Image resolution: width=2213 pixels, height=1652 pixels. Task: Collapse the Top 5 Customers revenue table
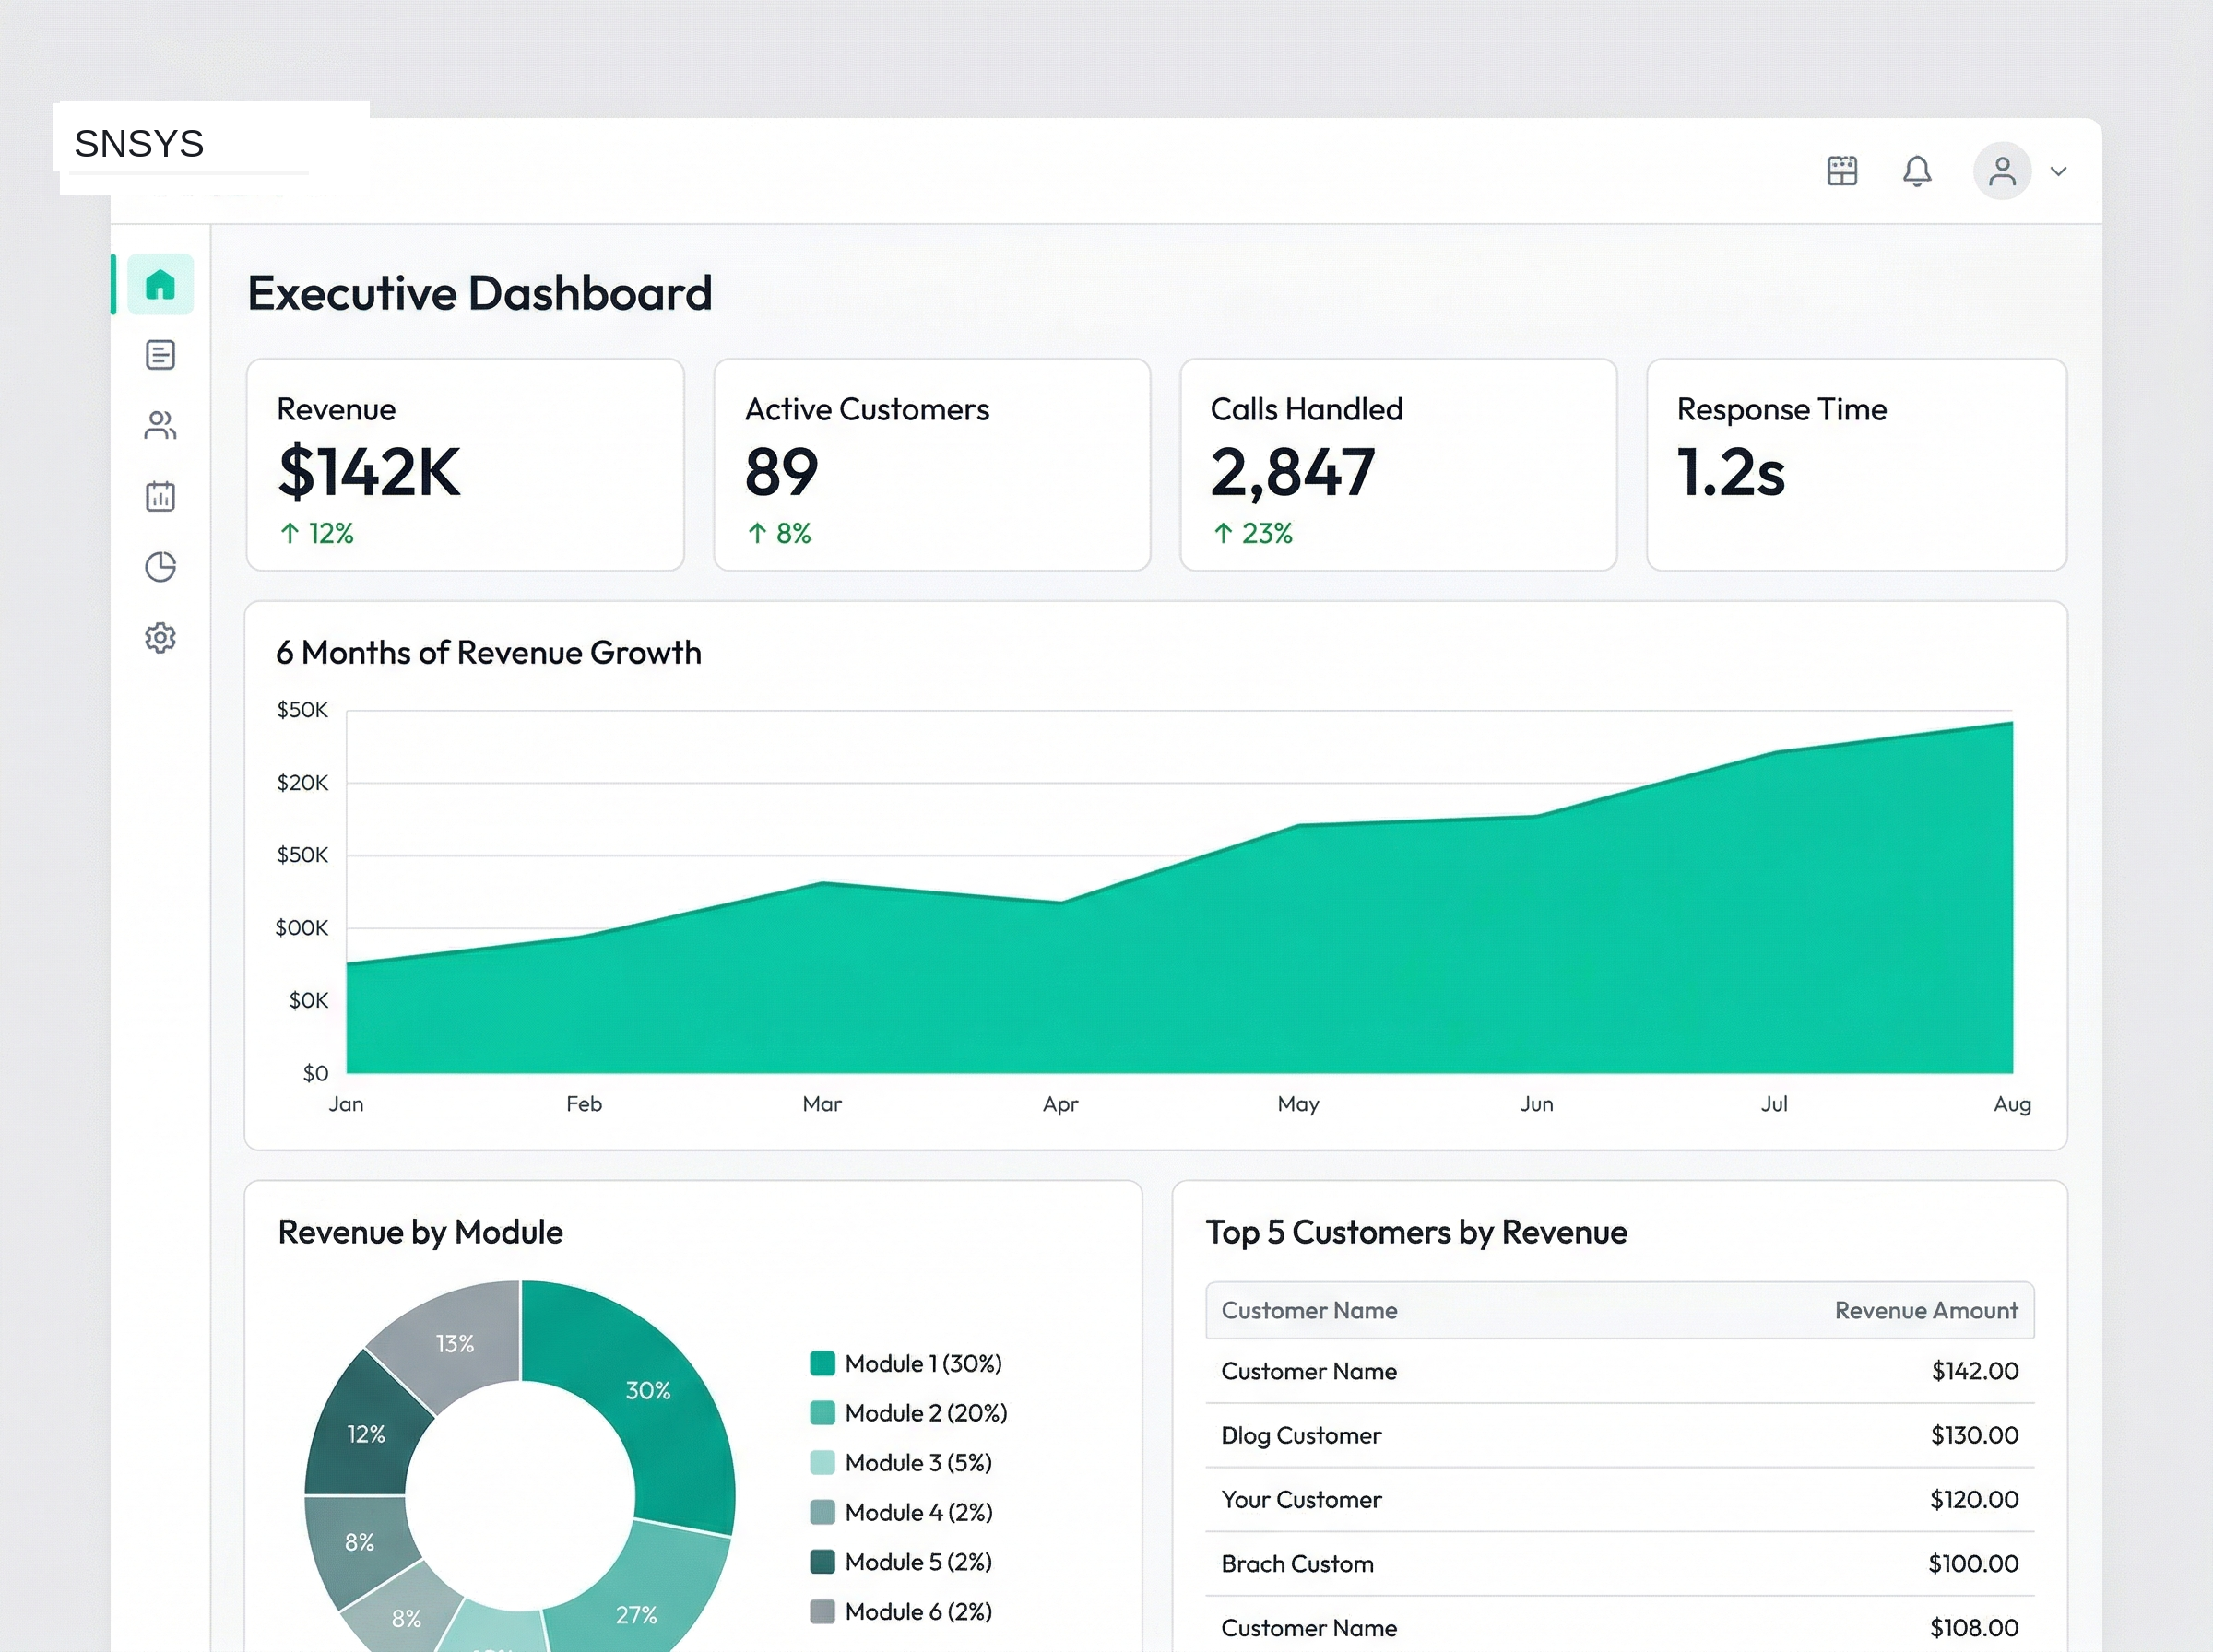click(x=1416, y=1231)
